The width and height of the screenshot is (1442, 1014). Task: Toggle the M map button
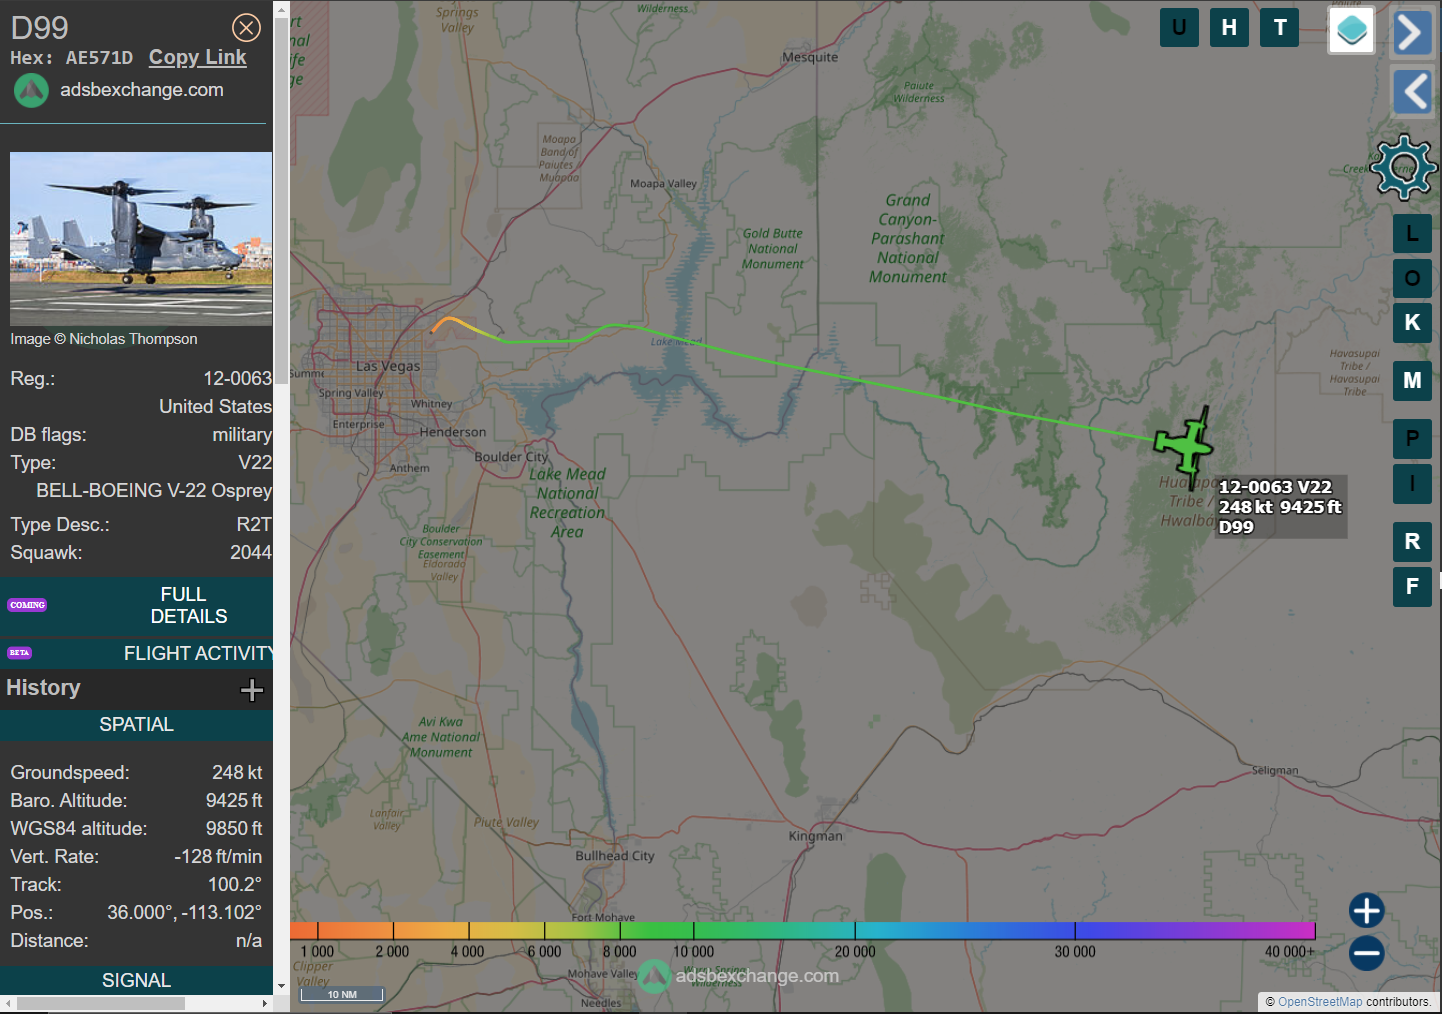[x=1412, y=381]
